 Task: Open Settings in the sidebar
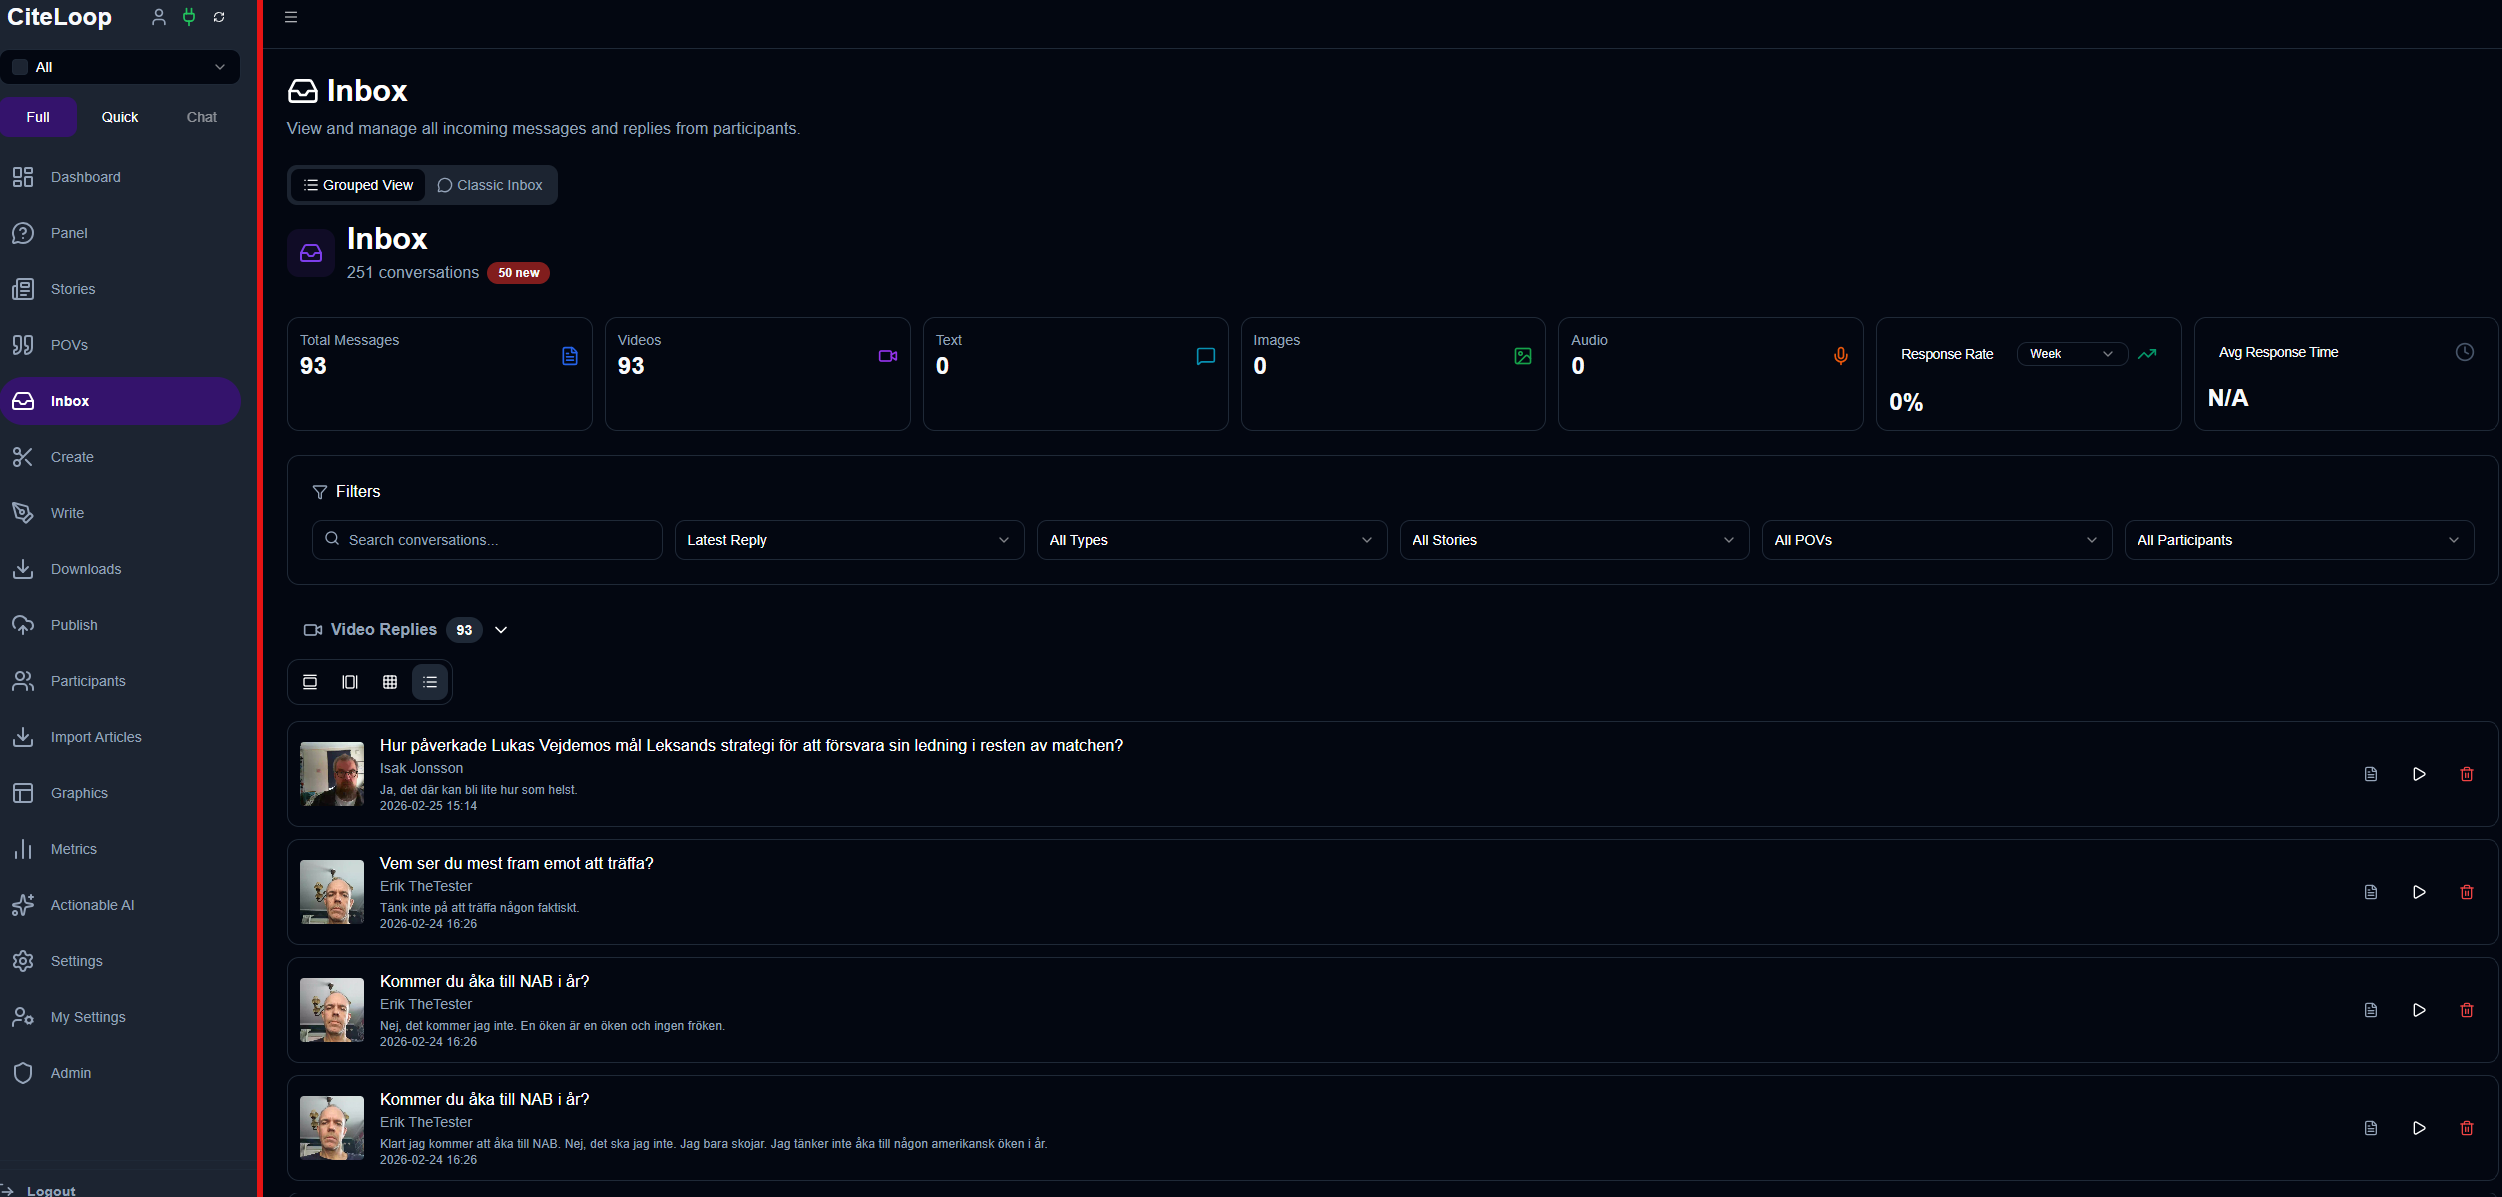pos(120,961)
